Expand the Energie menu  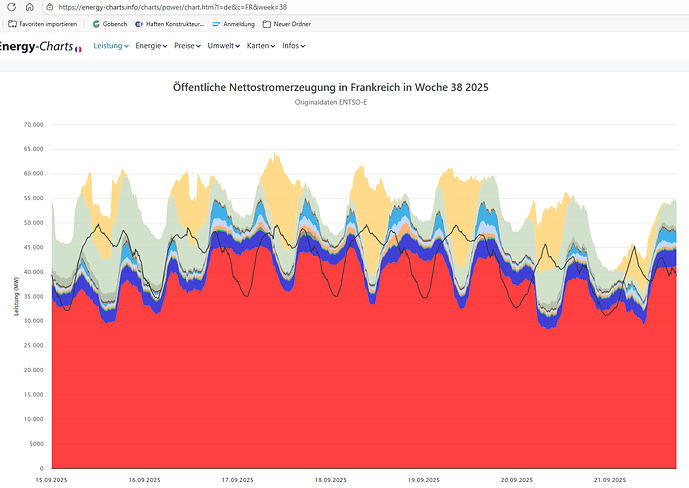click(x=151, y=46)
